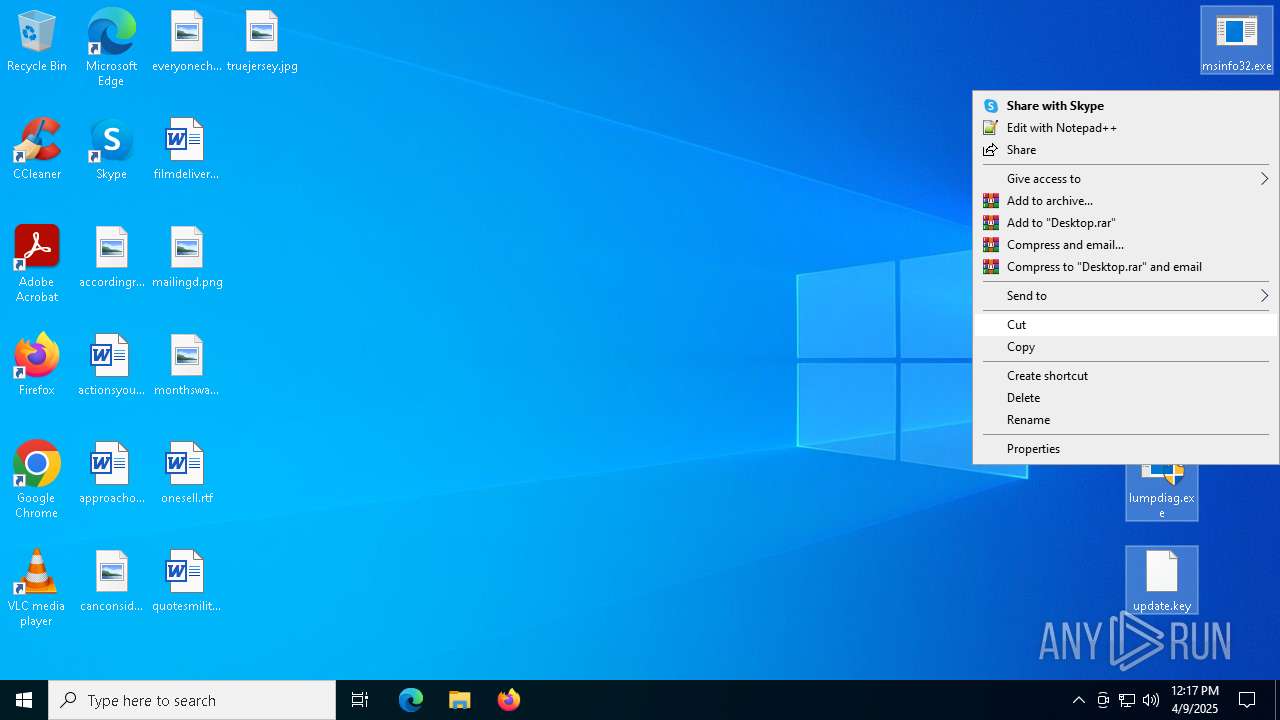
Task: Select the Skype desktop shortcut
Action: 111,150
